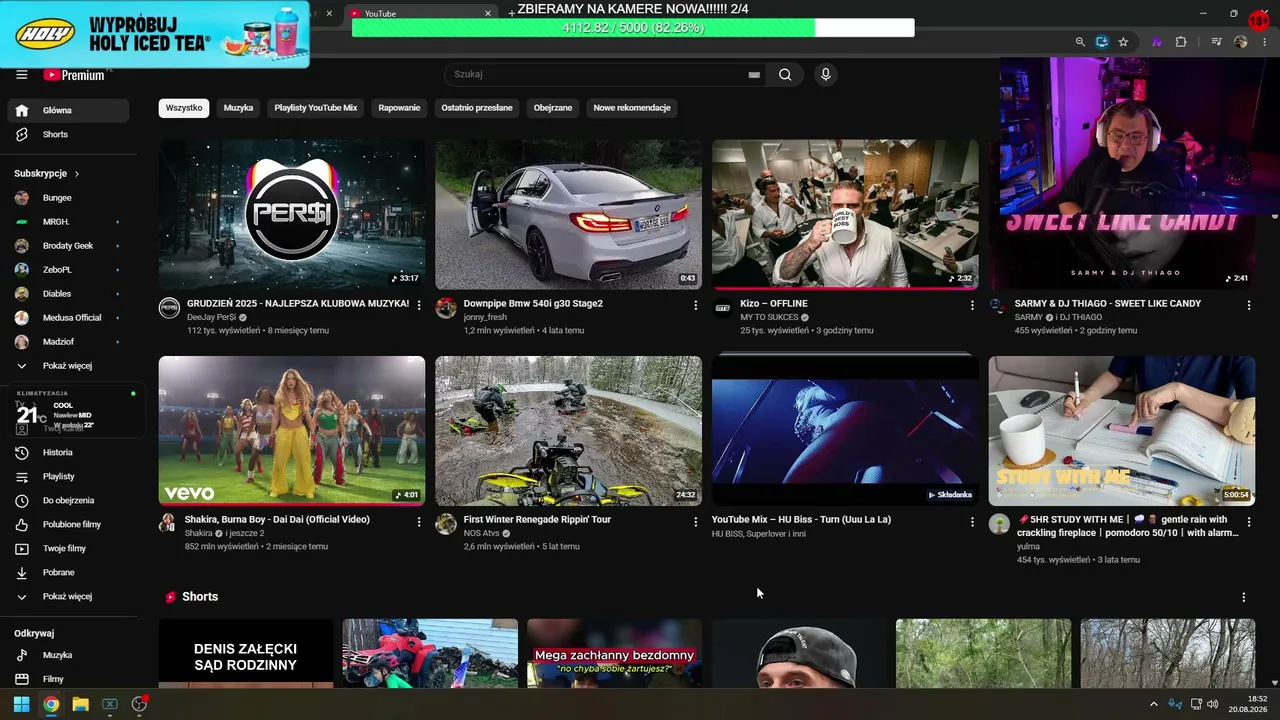Go to YouTube Premium home logo
The image size is (1280, 720).
coord(74,75)
